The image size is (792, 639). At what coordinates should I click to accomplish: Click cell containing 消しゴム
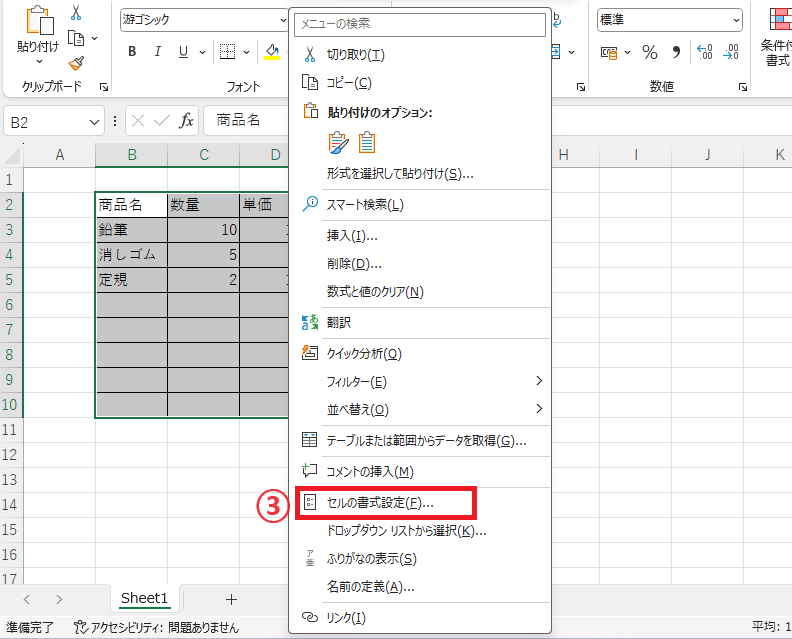coord(131,255)
